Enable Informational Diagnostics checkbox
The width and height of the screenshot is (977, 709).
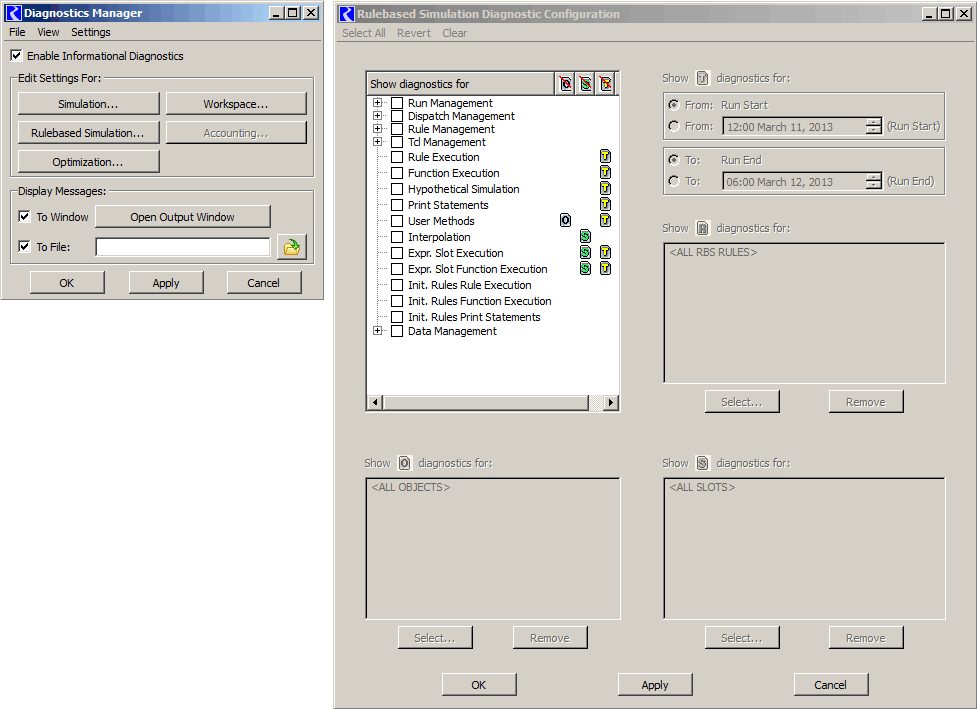pyautogui.click(x=16, y=55)
